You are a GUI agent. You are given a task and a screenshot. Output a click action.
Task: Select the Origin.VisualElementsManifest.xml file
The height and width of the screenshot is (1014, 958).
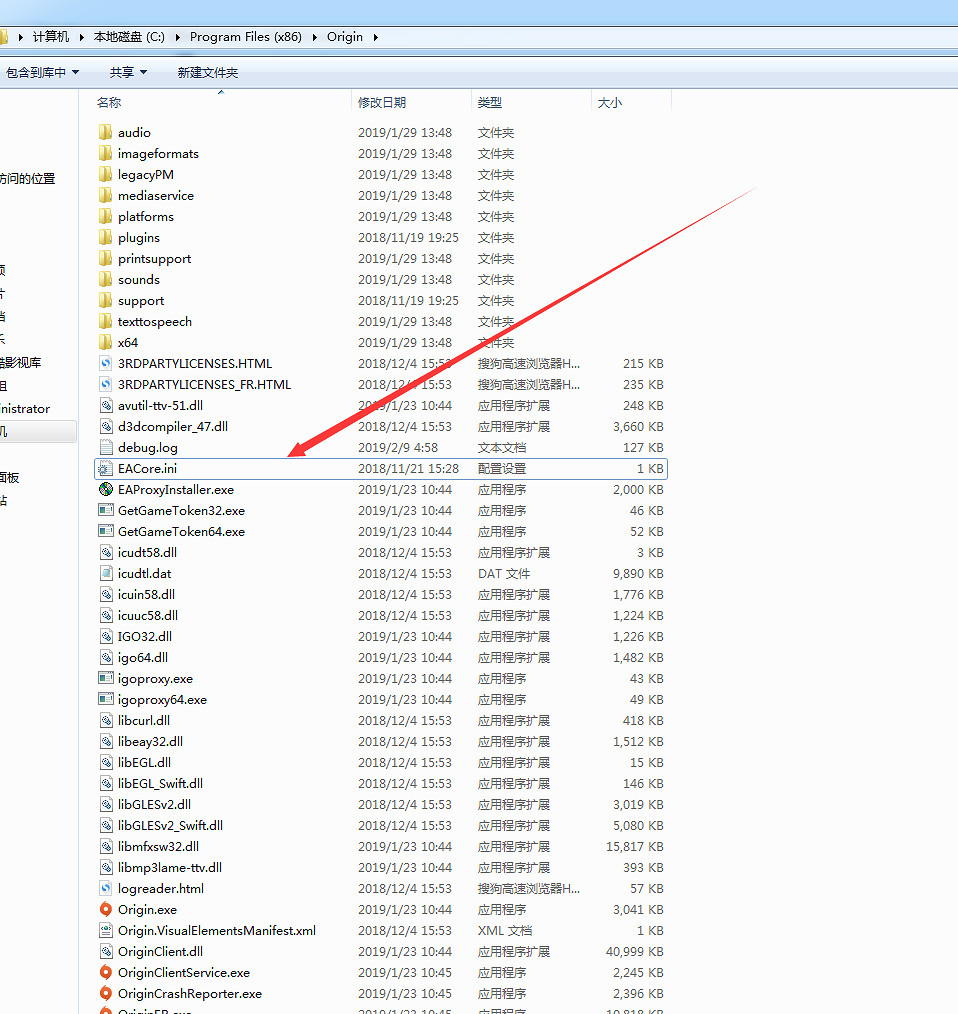pyautogui.click(x=216, y=930)
